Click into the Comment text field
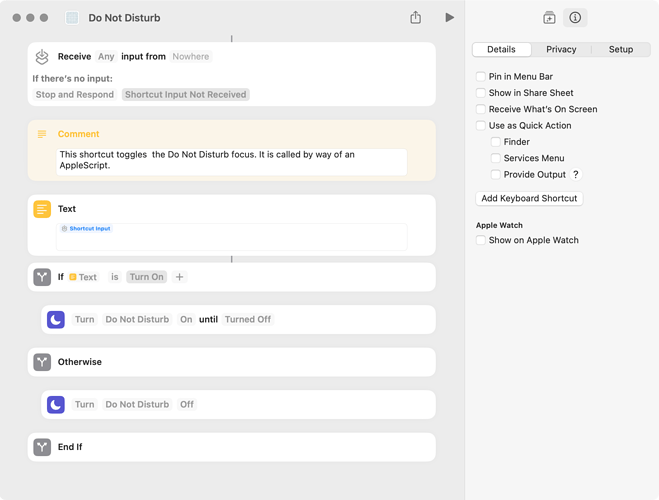 coord(232,162)
